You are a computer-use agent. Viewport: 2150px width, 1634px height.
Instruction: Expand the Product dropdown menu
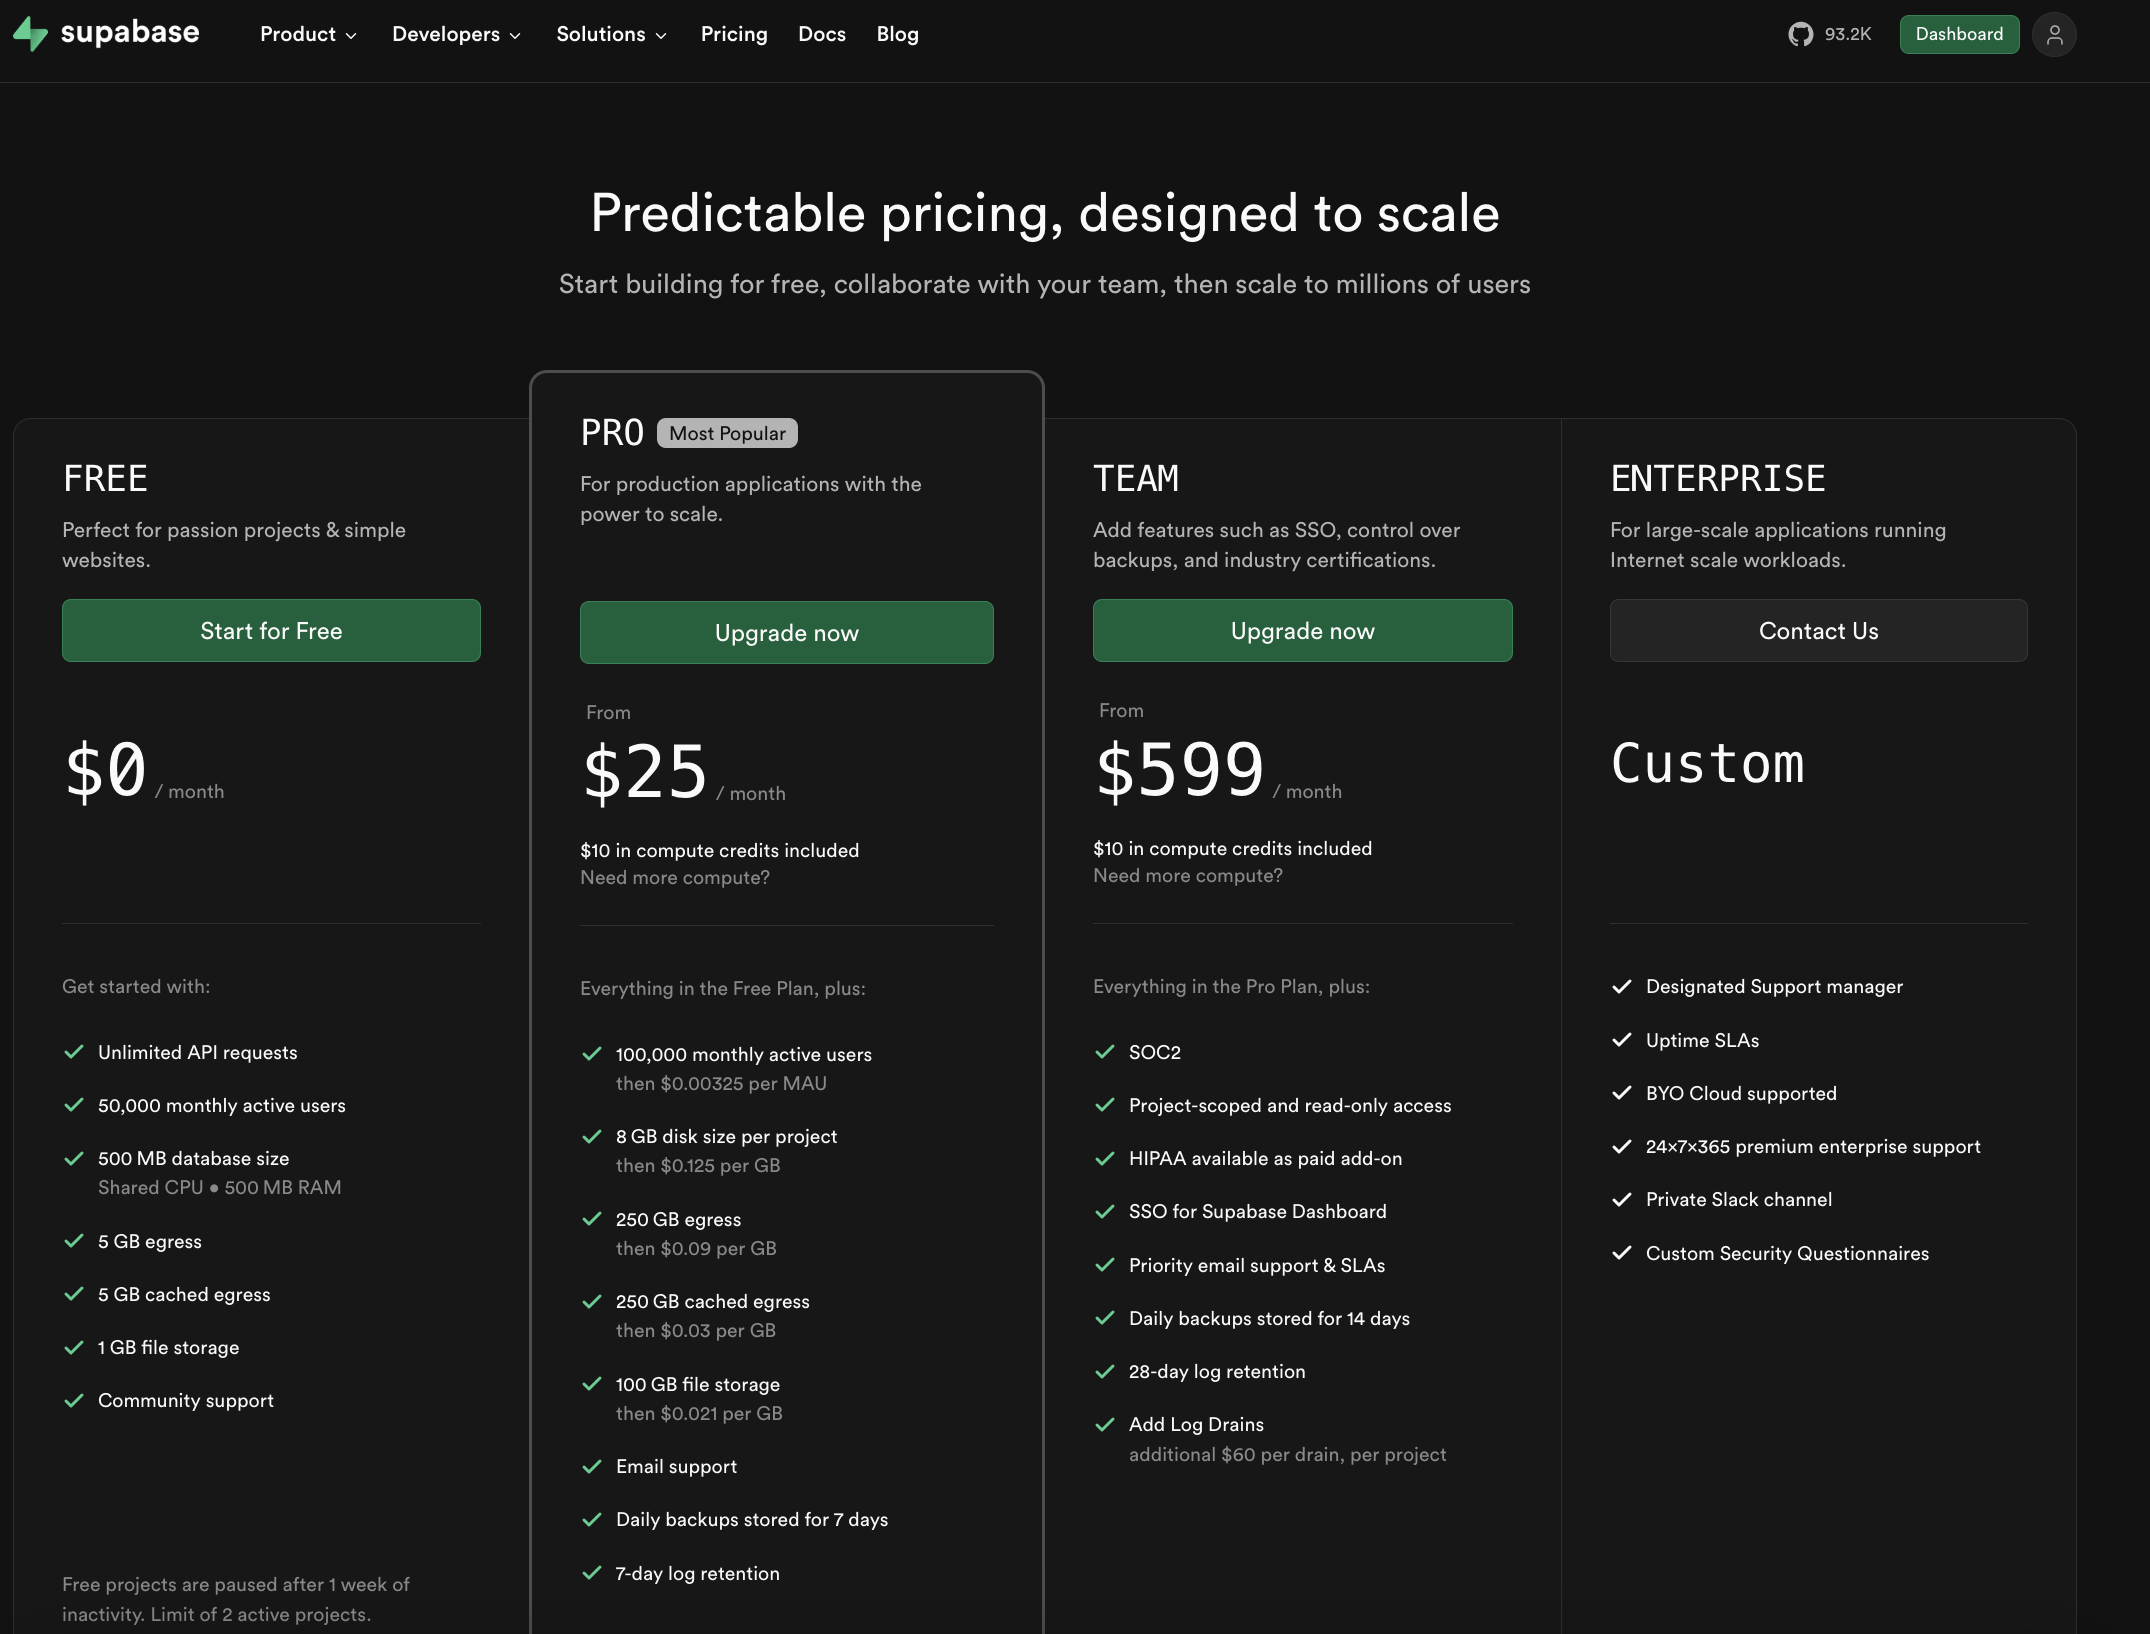[308, 35]
